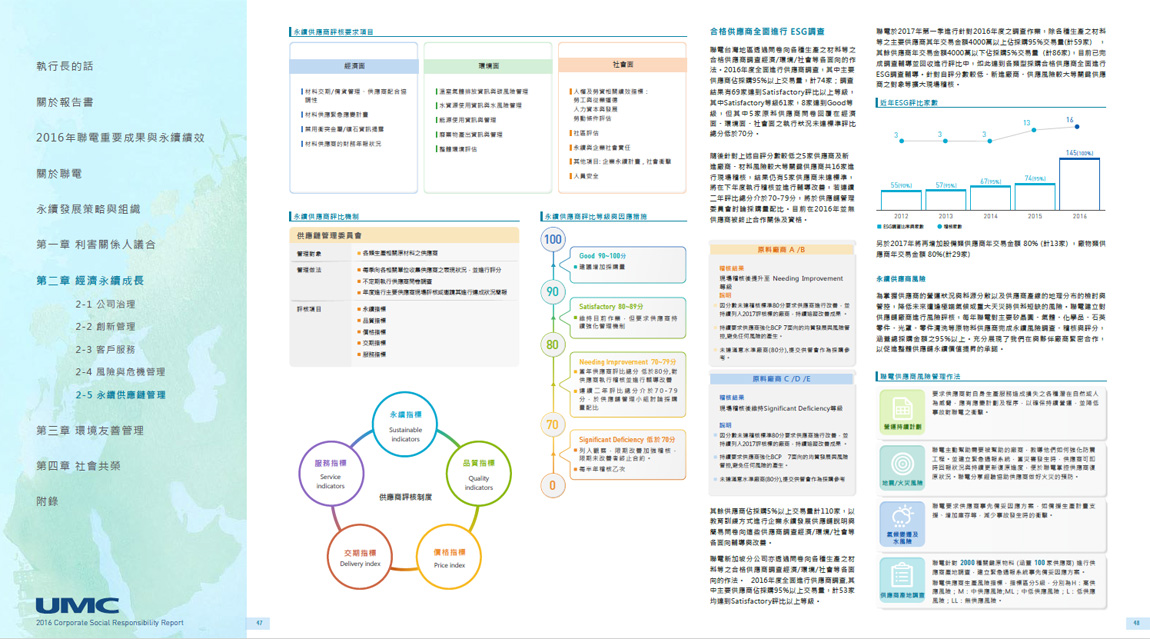Open 第三章 環境友善管理 chapter
The height and width of the screenshot is (639, 1150).
coord(90,430)
